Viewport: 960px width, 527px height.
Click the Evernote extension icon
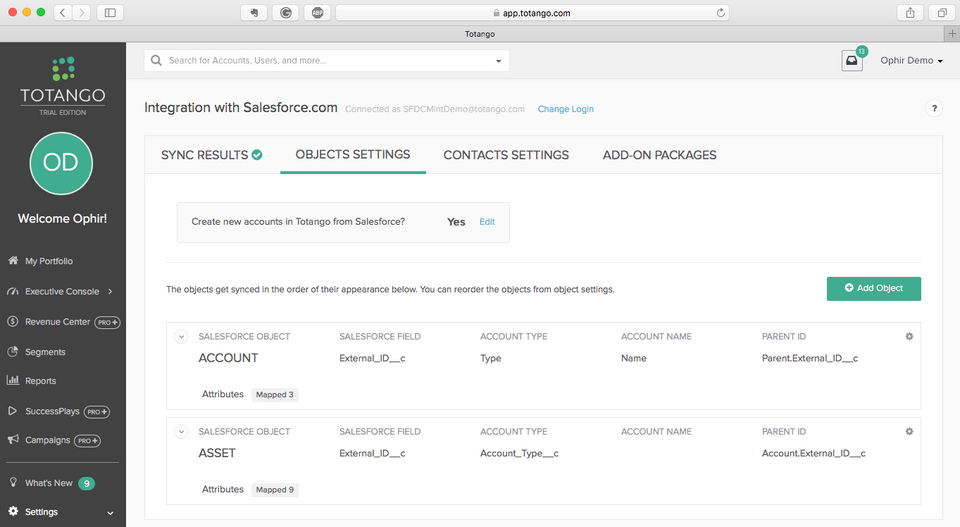tap(253, 12)
